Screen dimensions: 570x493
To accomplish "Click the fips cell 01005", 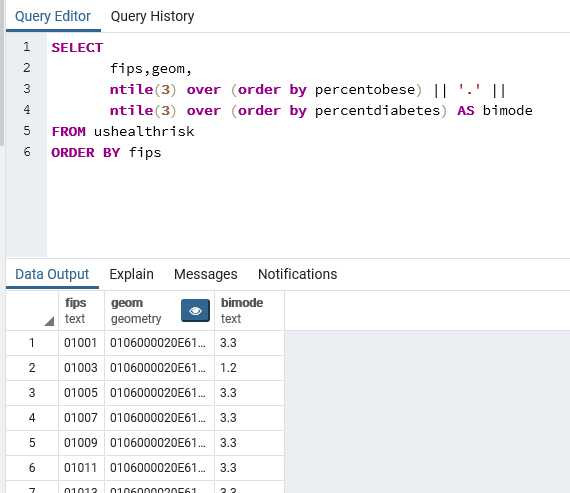I will 81,393.
